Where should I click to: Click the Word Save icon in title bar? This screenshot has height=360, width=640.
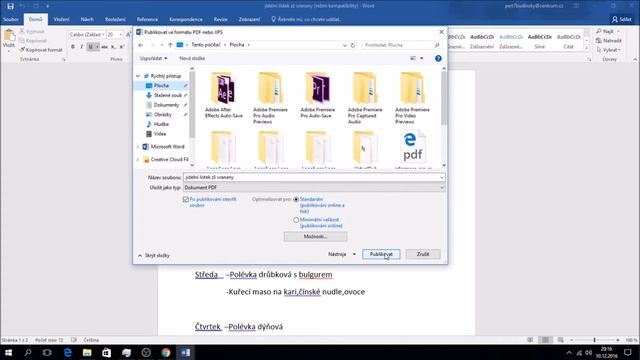(x=11, y=6)
